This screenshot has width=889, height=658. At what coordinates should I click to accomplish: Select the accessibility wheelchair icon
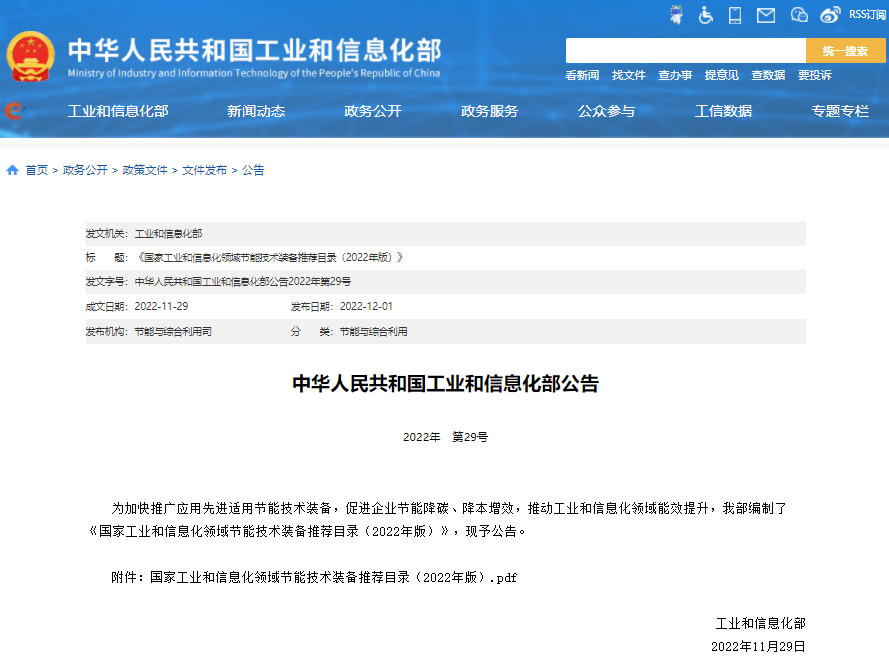(706, 14)
